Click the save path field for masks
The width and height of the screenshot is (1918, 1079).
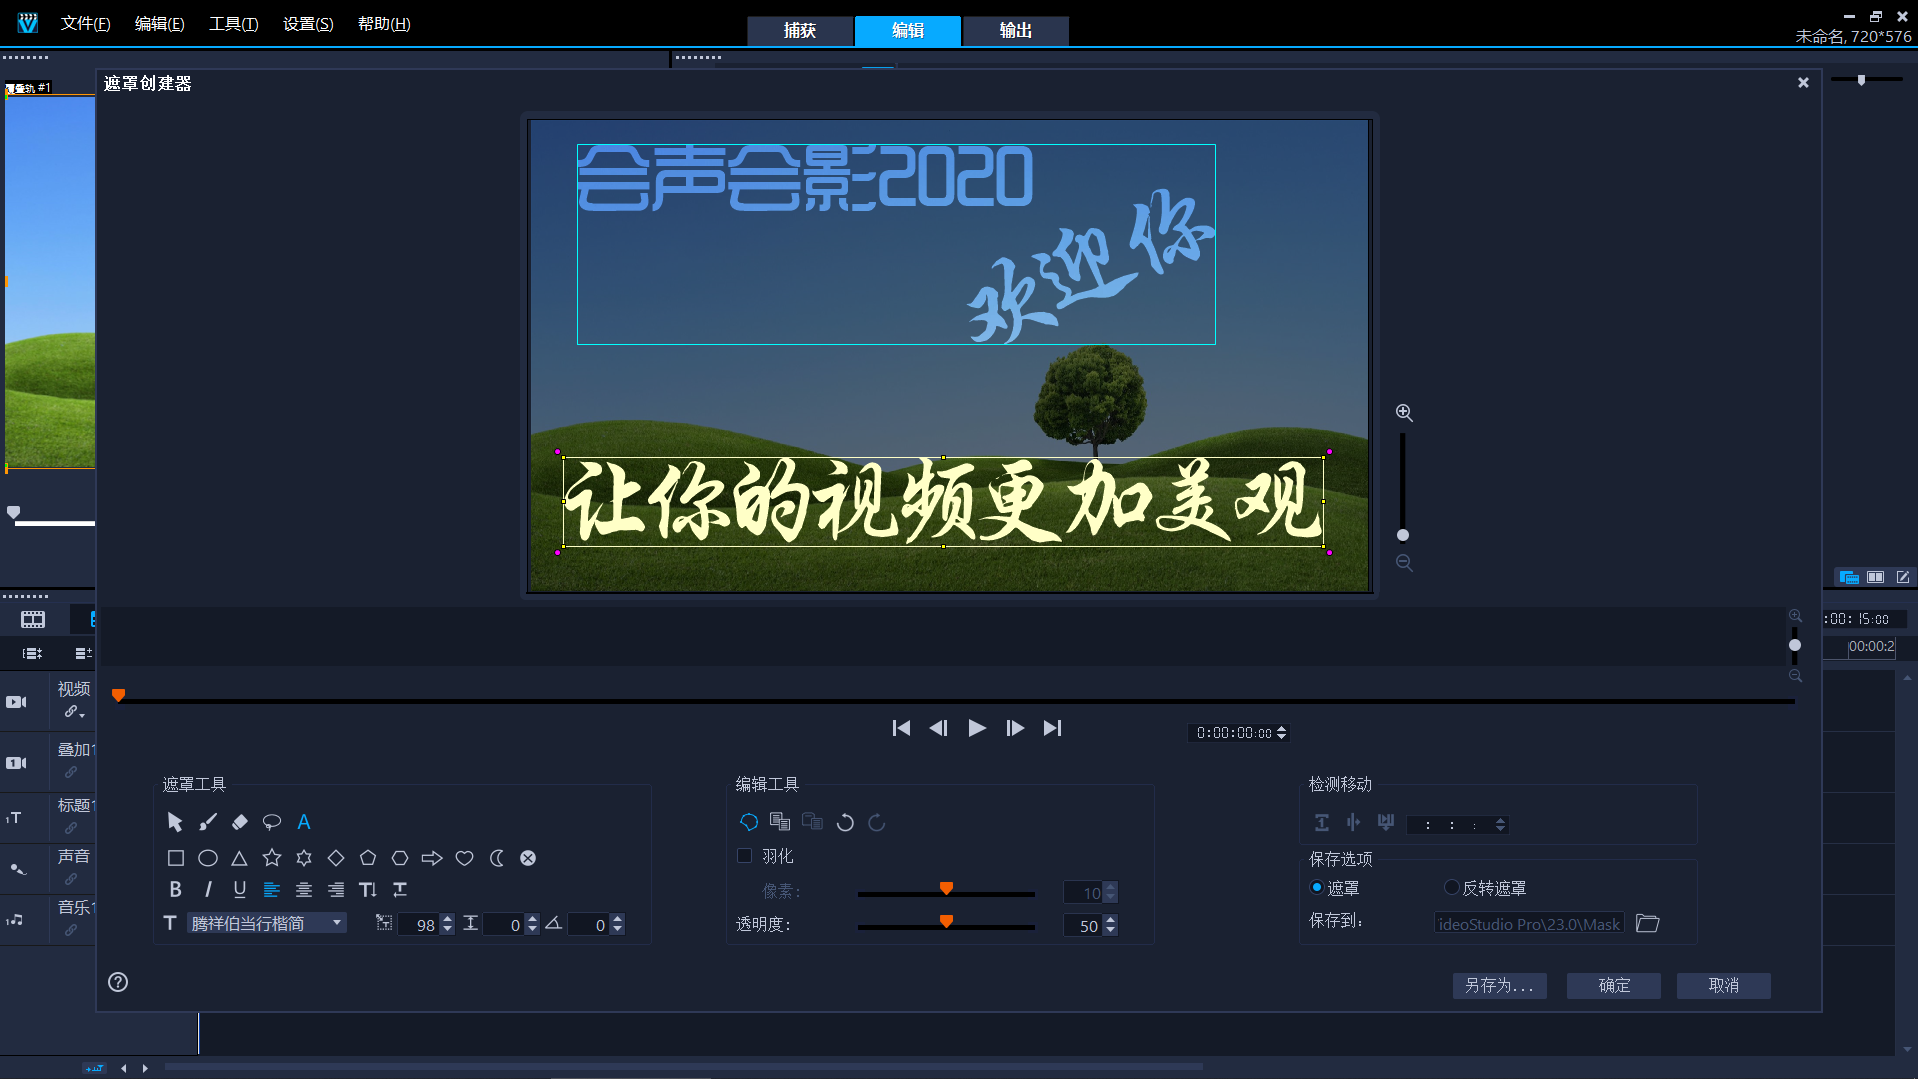point(1529,924)
